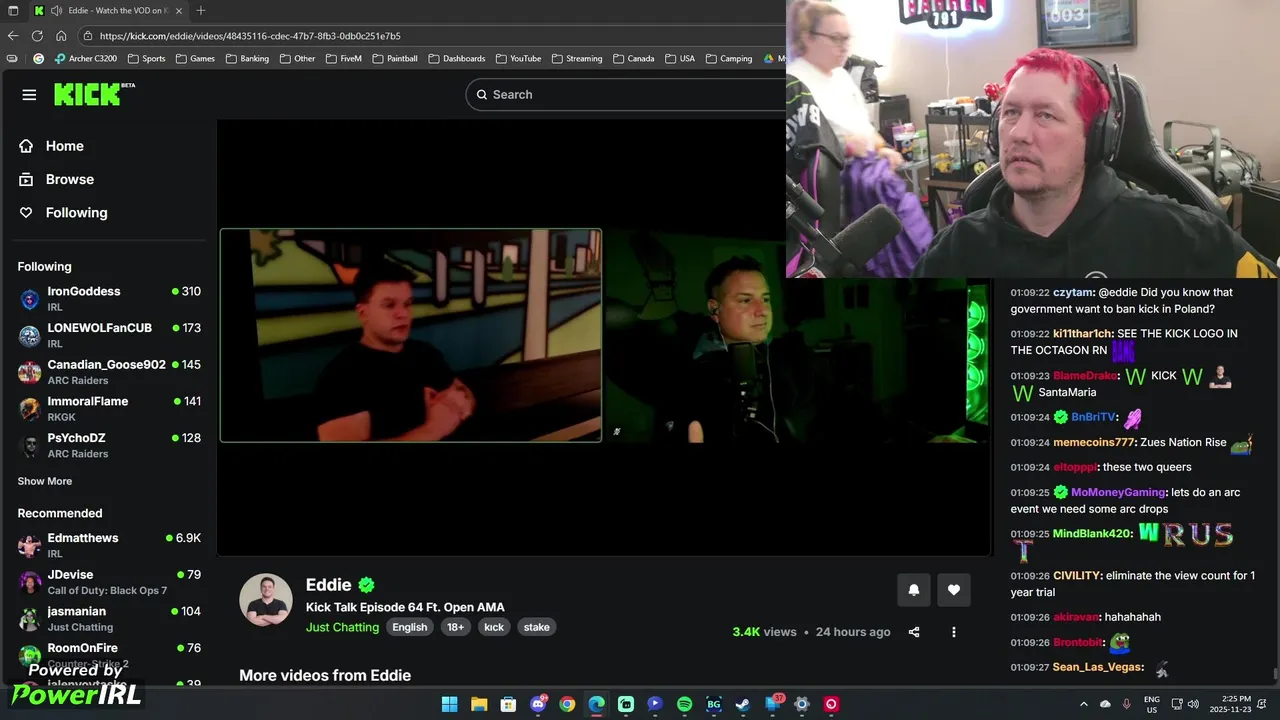Viewport: 1280px width, 720px height.
Task: Open Browse in sidebar
Action: [x=56, y=179]
